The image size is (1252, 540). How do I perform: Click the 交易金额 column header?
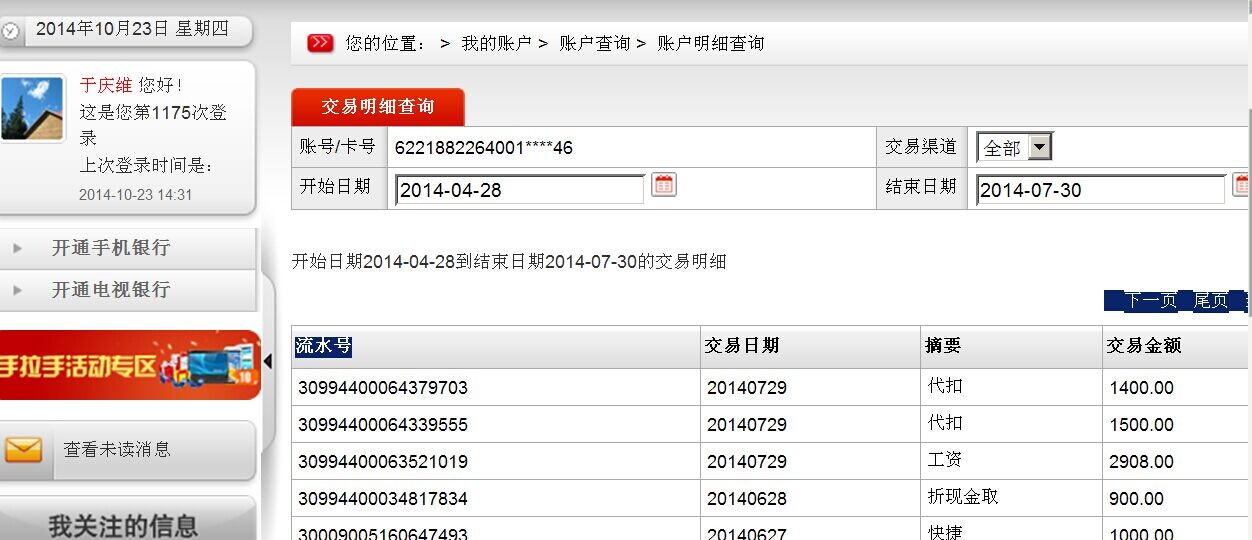click(1144, 346)
